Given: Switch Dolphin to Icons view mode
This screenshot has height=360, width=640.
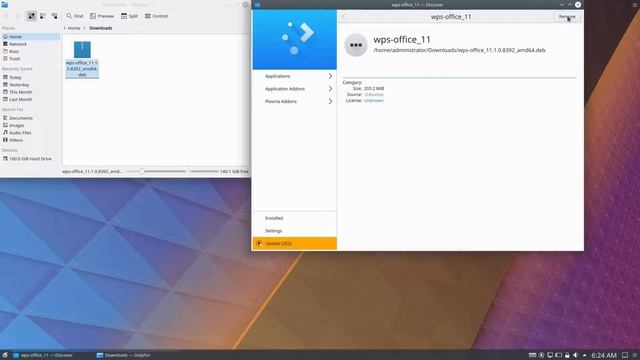Looking at the screenshot, I should [x=31, y=16].
